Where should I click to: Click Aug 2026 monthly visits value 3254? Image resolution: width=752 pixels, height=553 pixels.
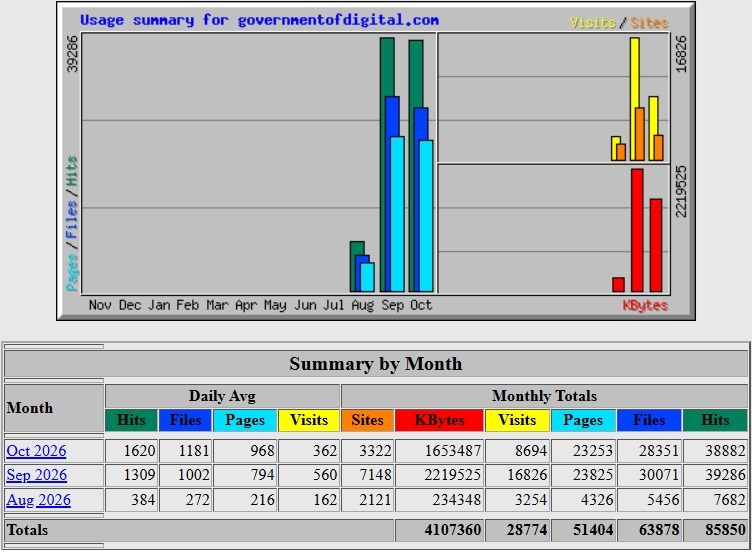point(531,500)
